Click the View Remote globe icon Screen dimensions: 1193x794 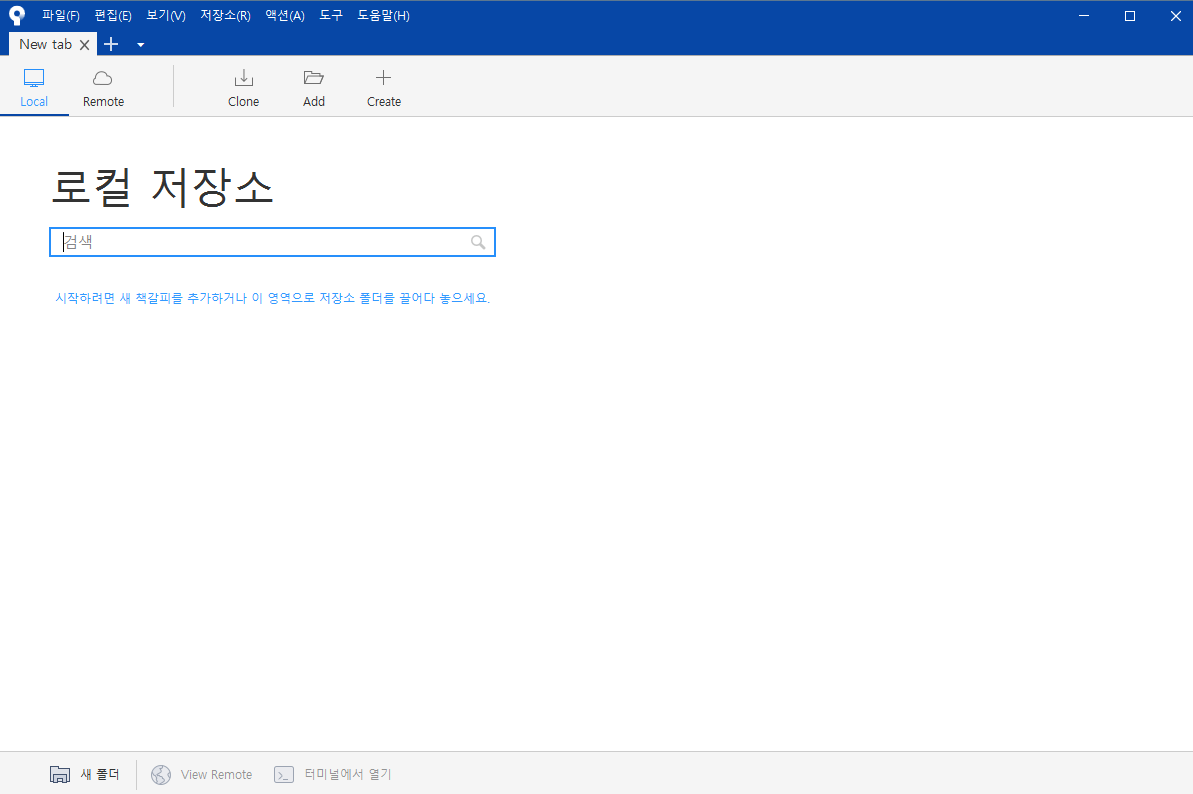coord(161,774)
